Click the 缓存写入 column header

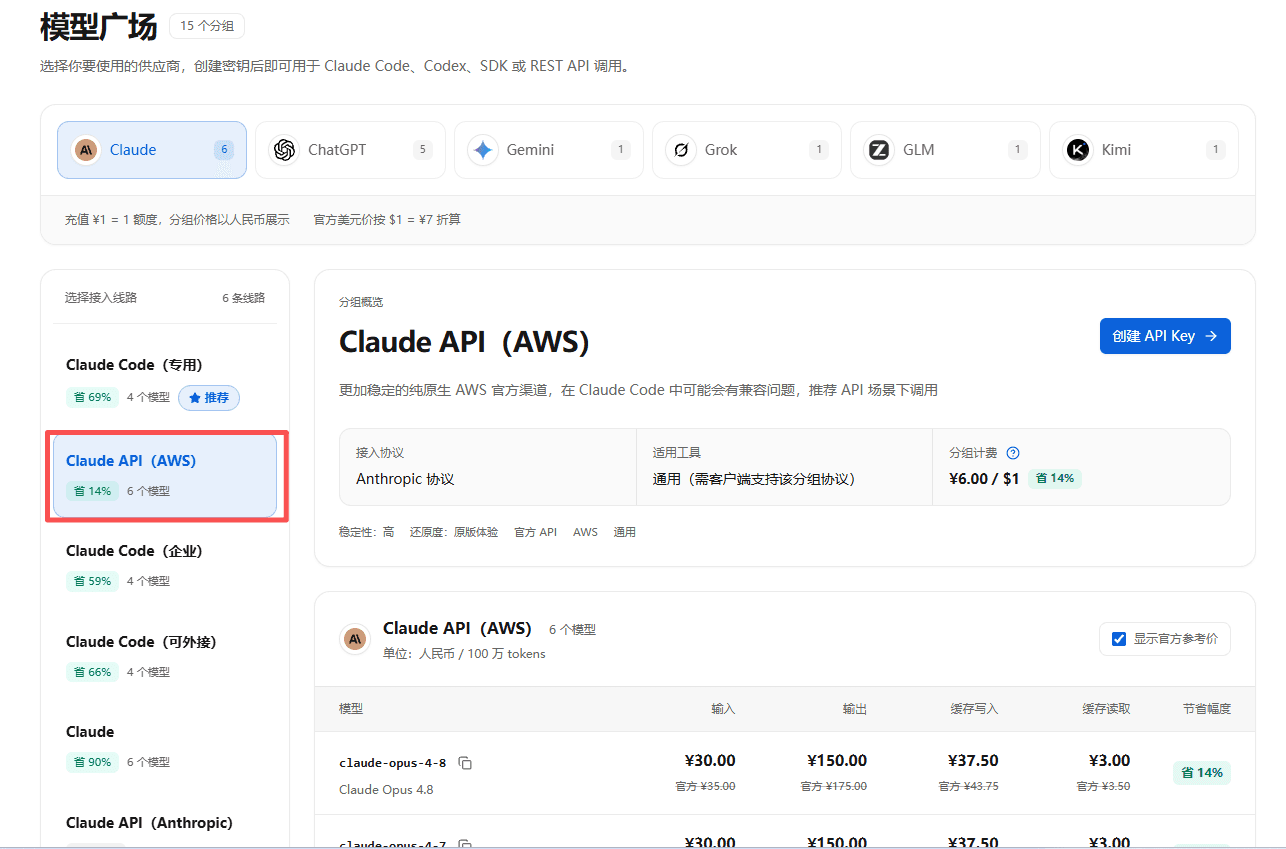coord(974,709)
